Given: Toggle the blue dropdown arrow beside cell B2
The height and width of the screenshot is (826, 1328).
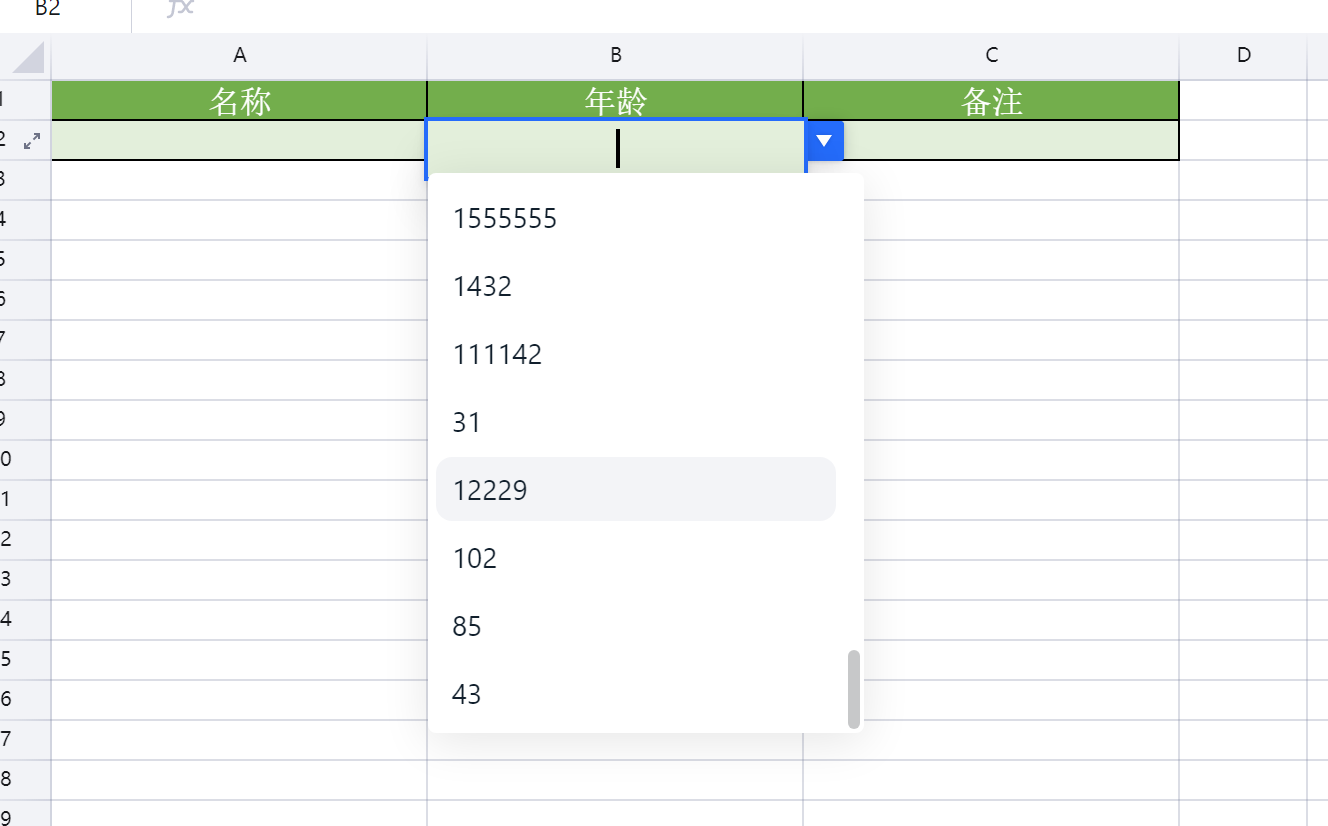Looking at the screenshot, I should 824,141.
